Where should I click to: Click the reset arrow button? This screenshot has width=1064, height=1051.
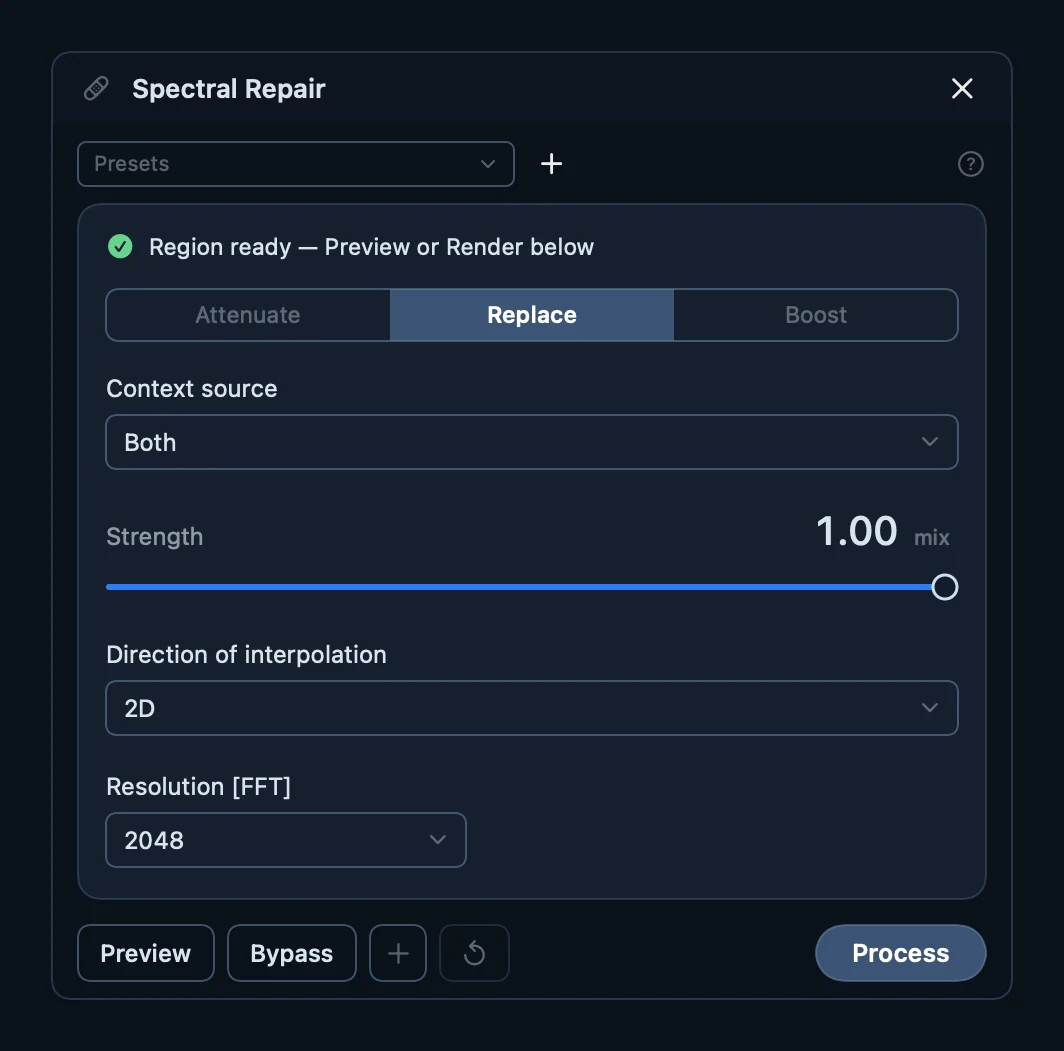(x=474, y=953)
